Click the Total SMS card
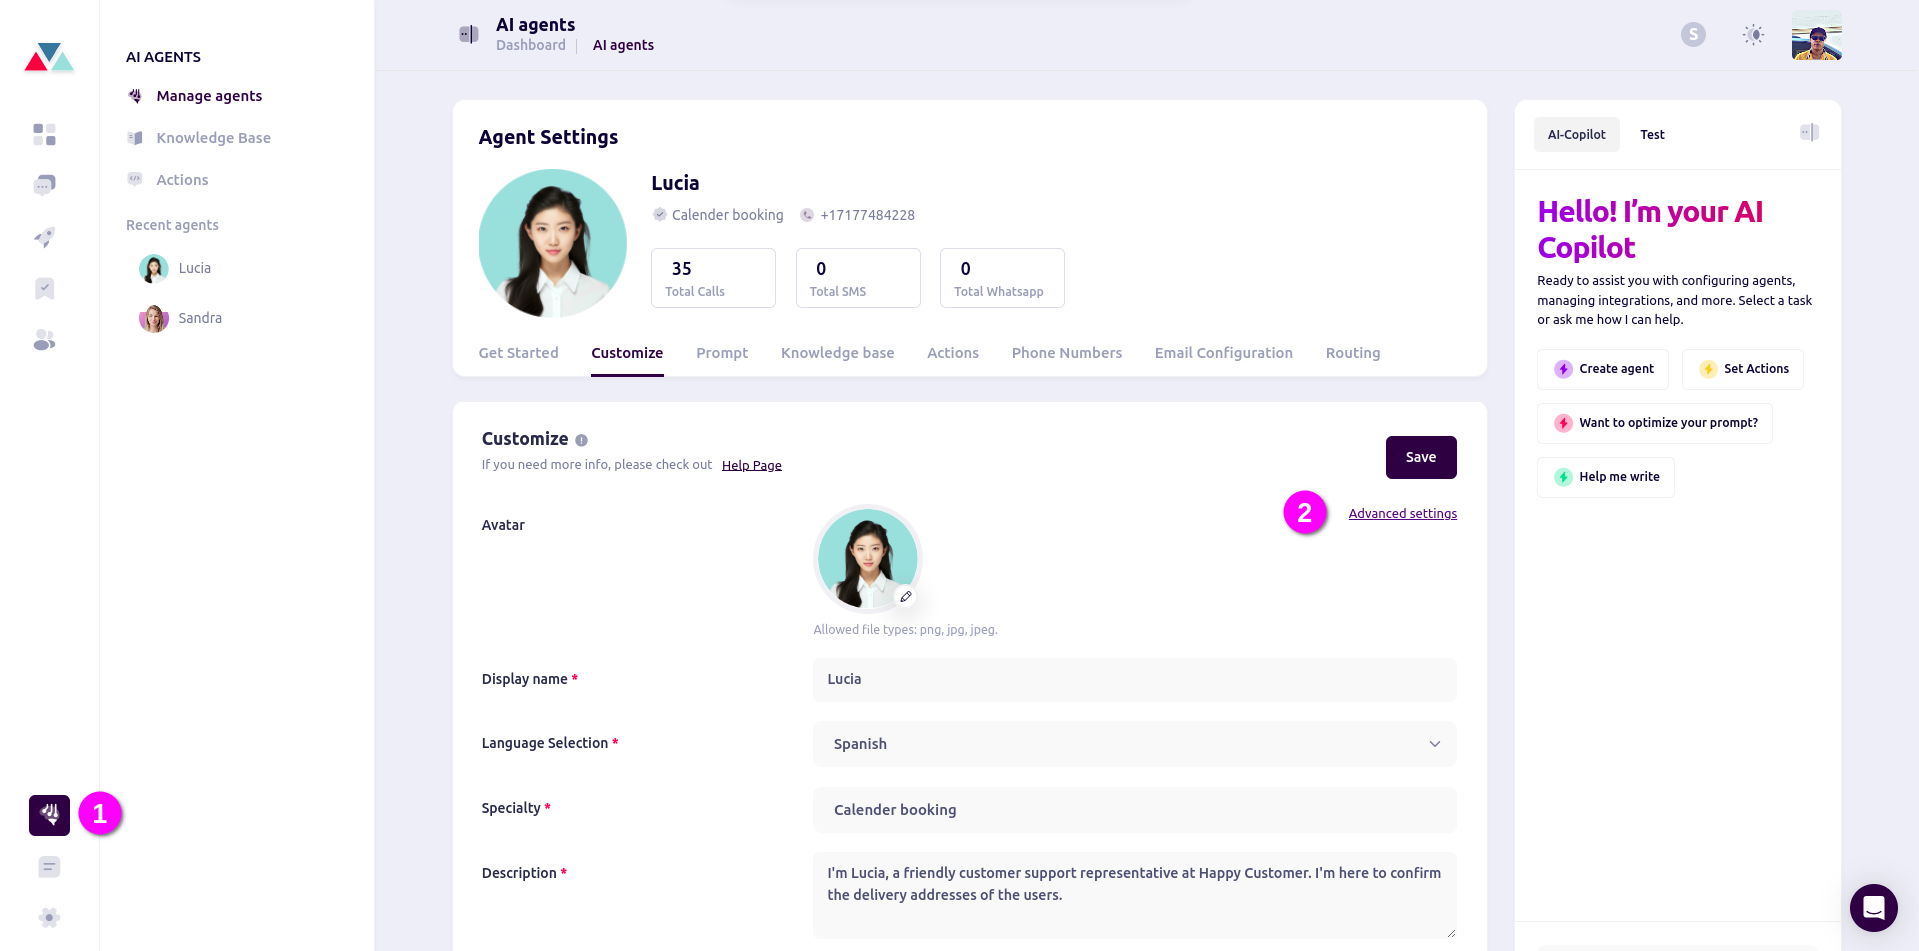This screenshot has width=1919, height=951. tap(857, 278)
